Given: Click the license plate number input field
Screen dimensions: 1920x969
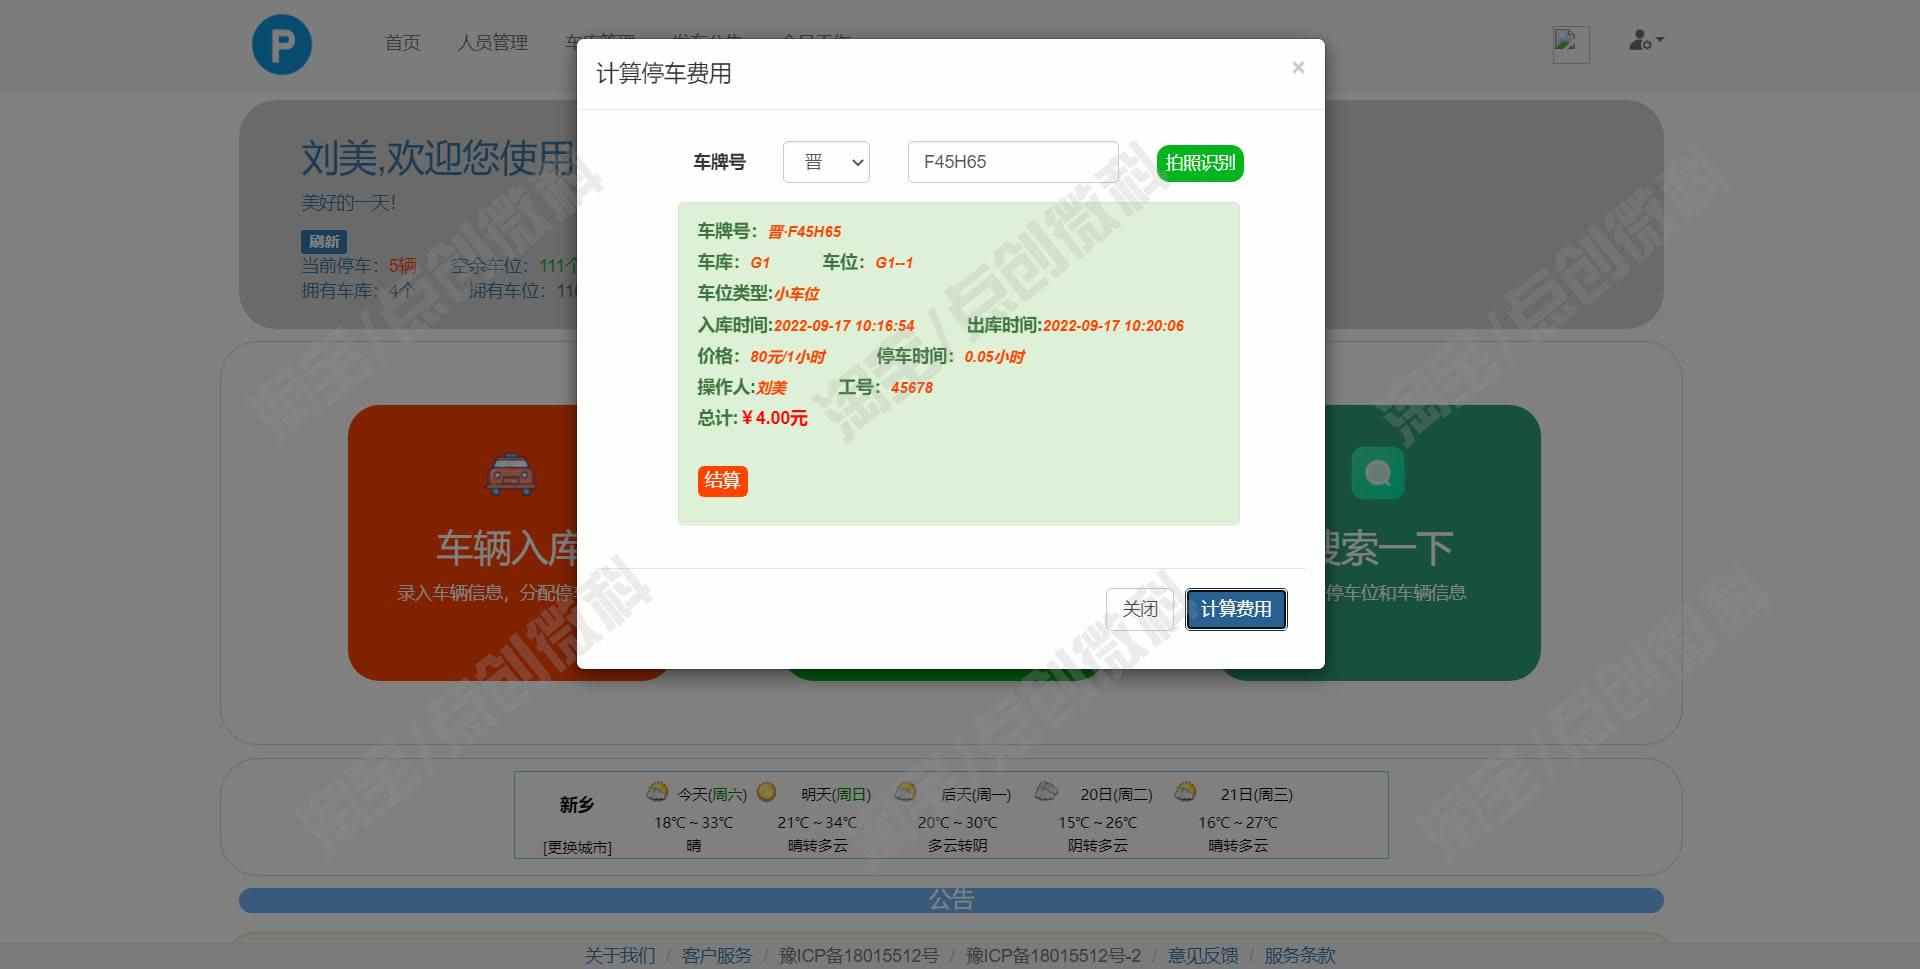Looking at the screenshot, I should [x=1013, y=162].
